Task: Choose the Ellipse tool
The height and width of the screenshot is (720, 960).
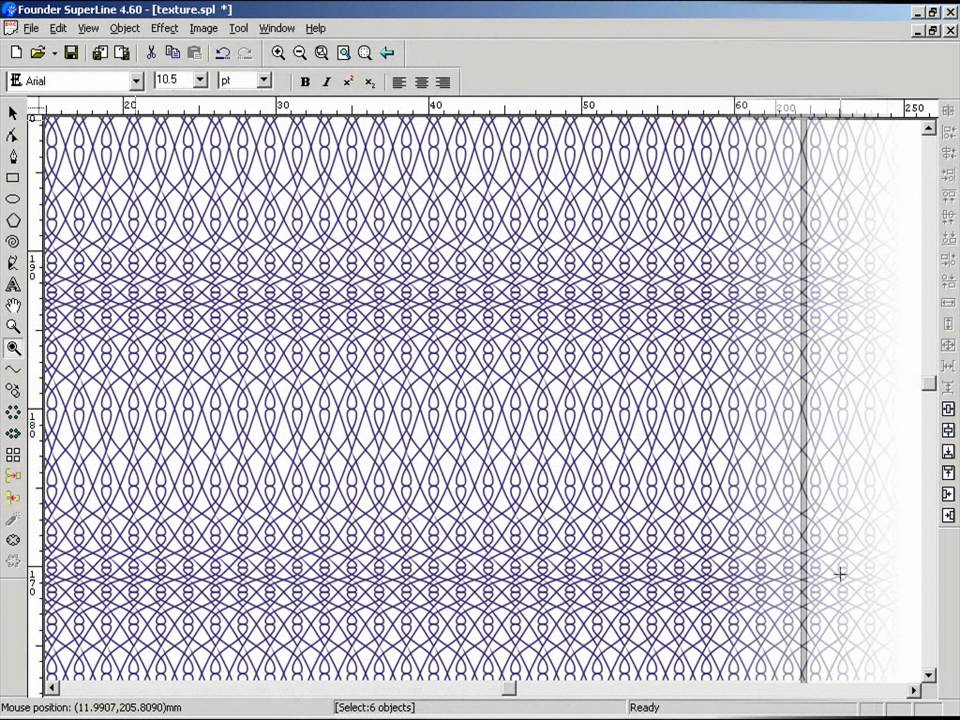Action: (13, 199)
